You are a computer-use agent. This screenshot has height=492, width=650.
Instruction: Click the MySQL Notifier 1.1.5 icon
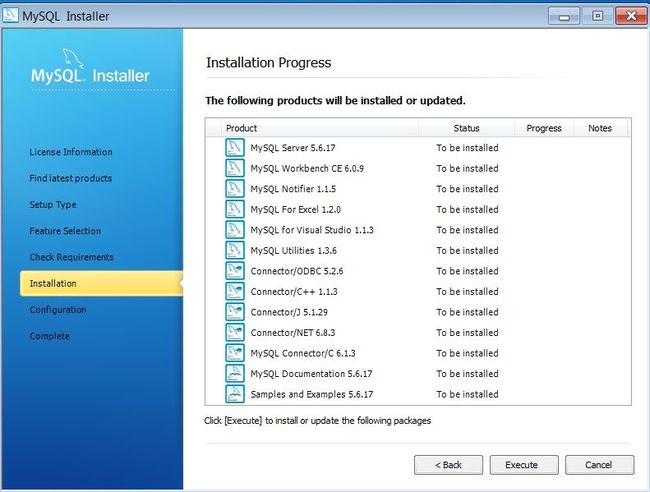coord(235,189)
